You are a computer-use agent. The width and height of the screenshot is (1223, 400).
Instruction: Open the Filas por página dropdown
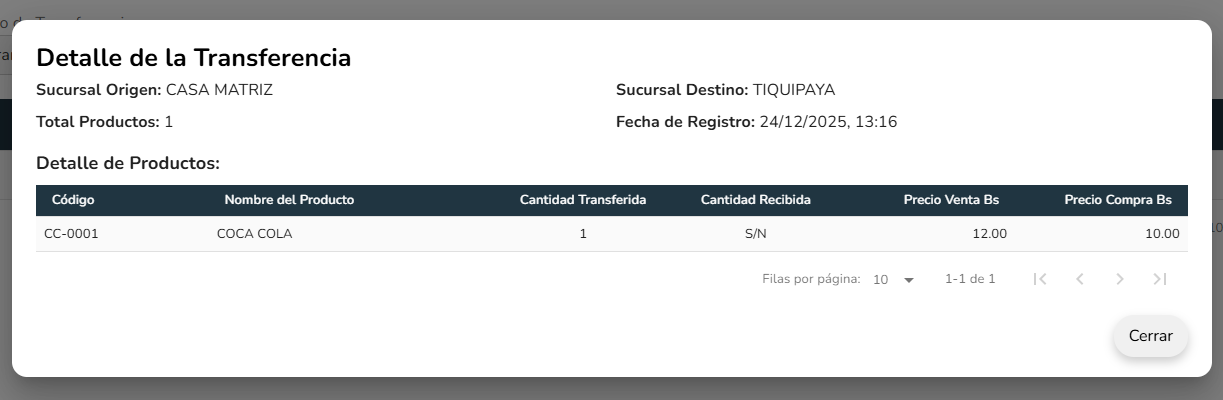pyautogui.click(x=894, y=280)
